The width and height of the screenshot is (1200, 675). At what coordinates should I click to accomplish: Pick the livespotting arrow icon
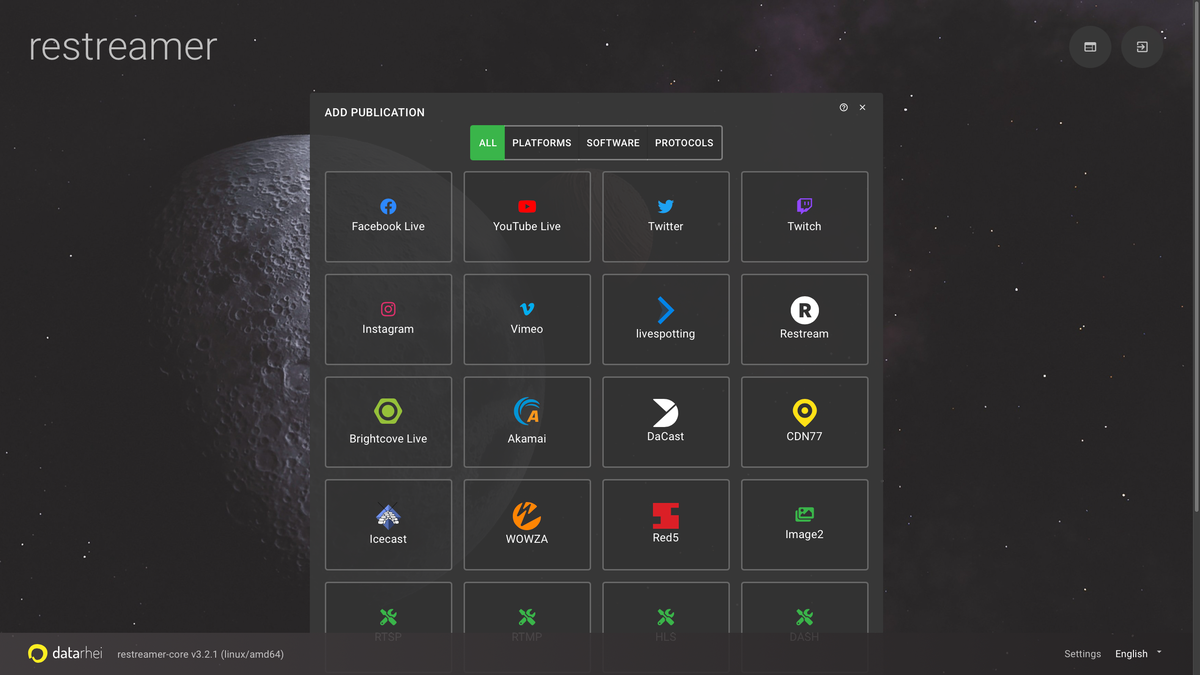click(x=665, y=310)
